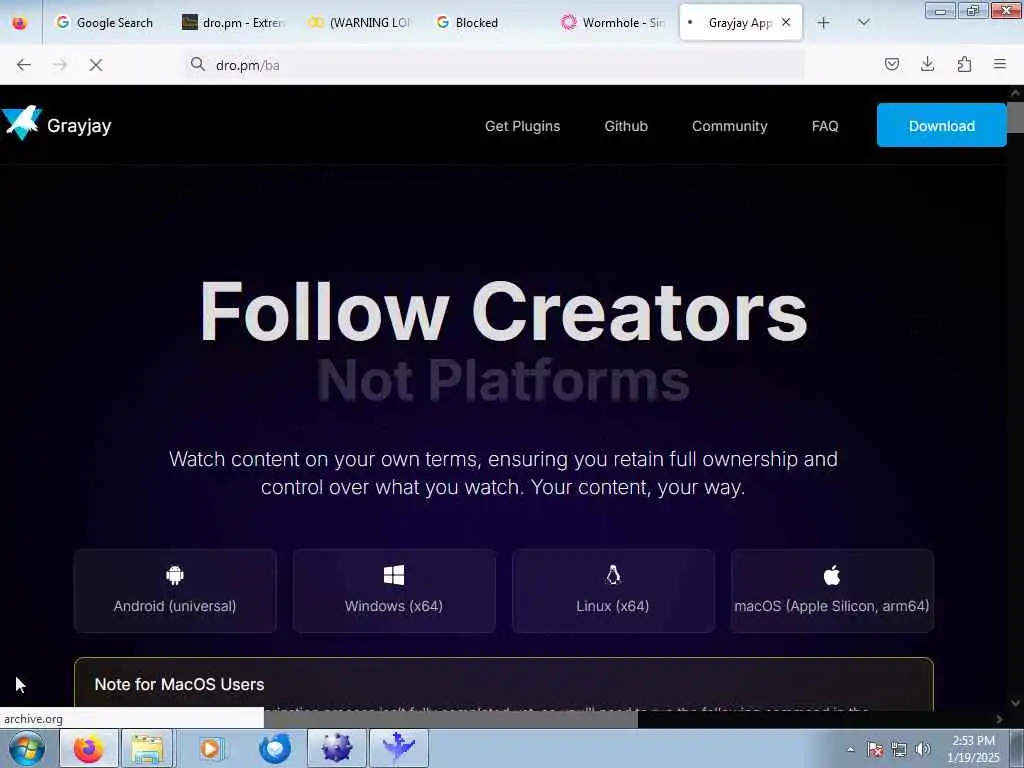Open the Firefox View icon in tab bar
1024x768 pixels.
[x=20, y=23]
